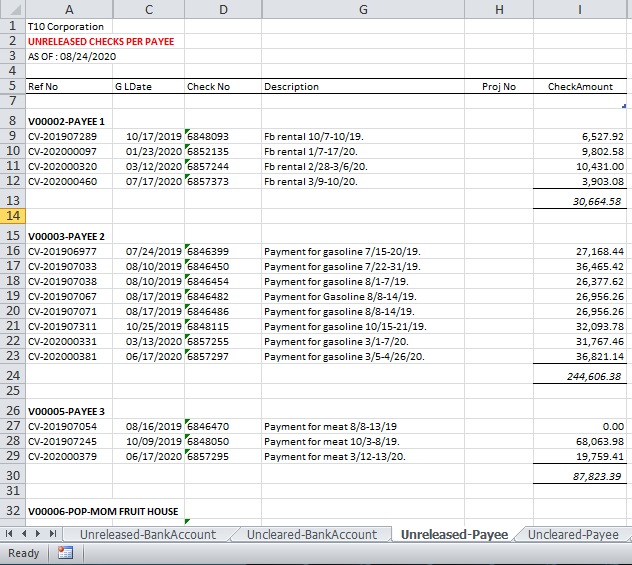Image resolution: width=632 pixels, height=565 pixels.
Task: Select check number 6846450
Action: (223, 266)
